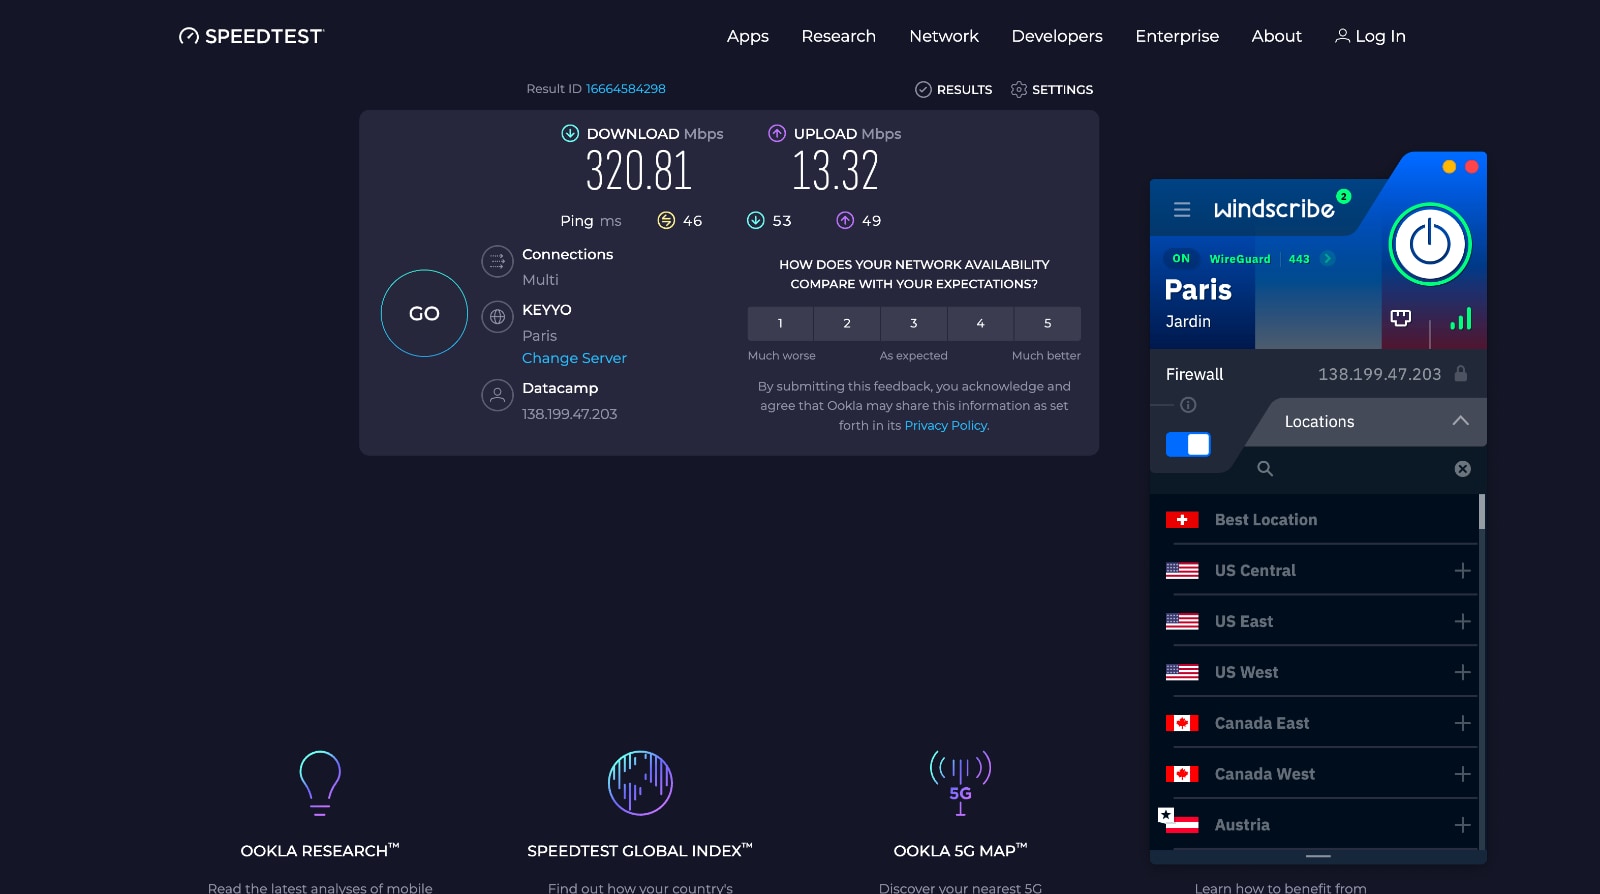Click the download arrow icon

[570, 133]
